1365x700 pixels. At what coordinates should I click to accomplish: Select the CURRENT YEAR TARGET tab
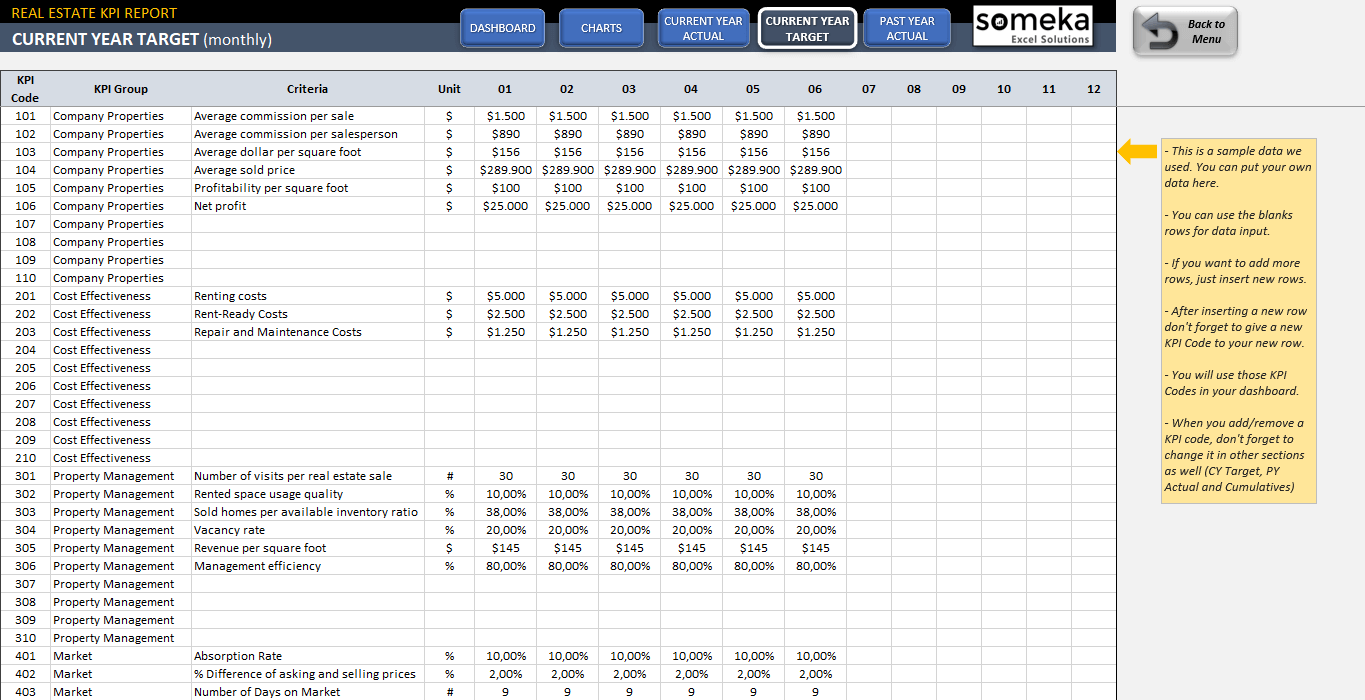(807, 28)
